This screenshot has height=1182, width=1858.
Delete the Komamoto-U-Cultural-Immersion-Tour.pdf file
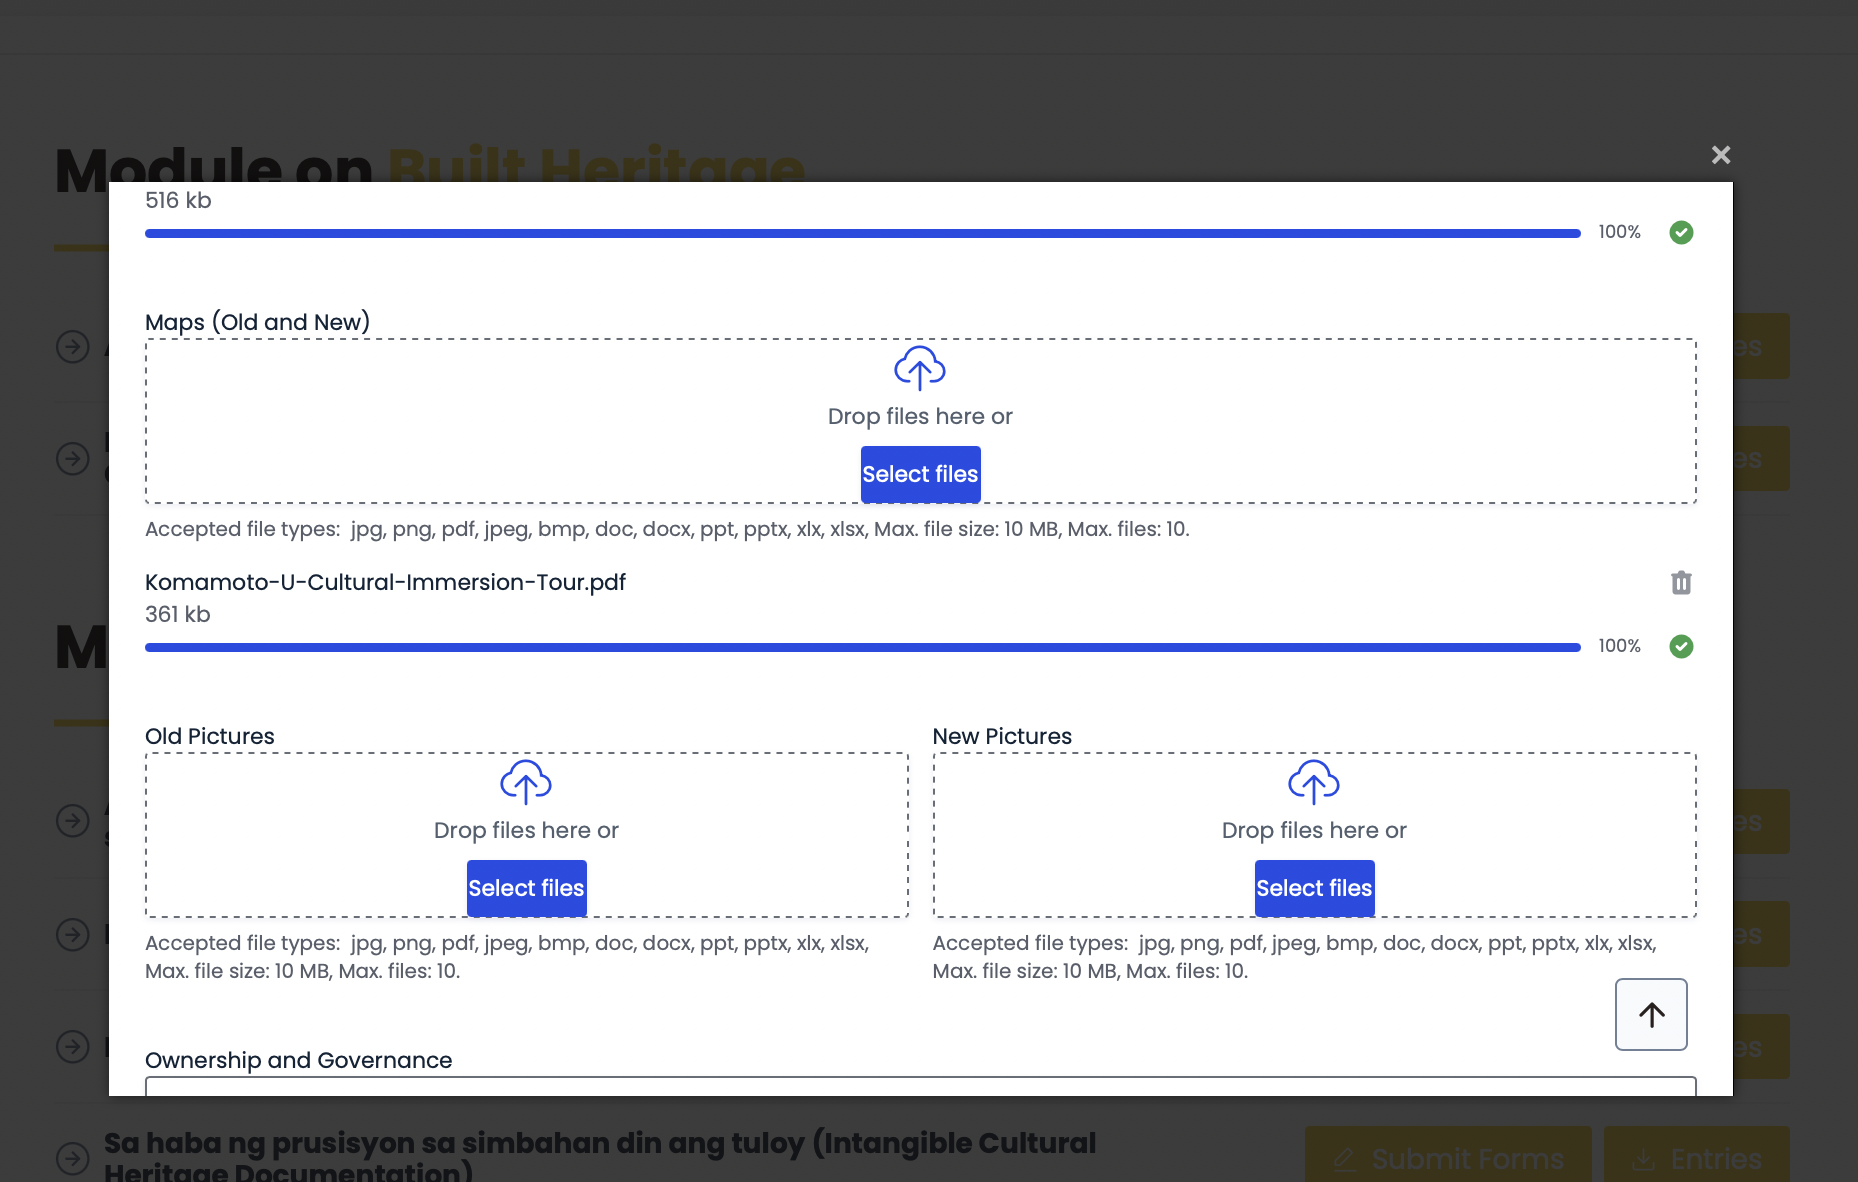(1681, 583)
